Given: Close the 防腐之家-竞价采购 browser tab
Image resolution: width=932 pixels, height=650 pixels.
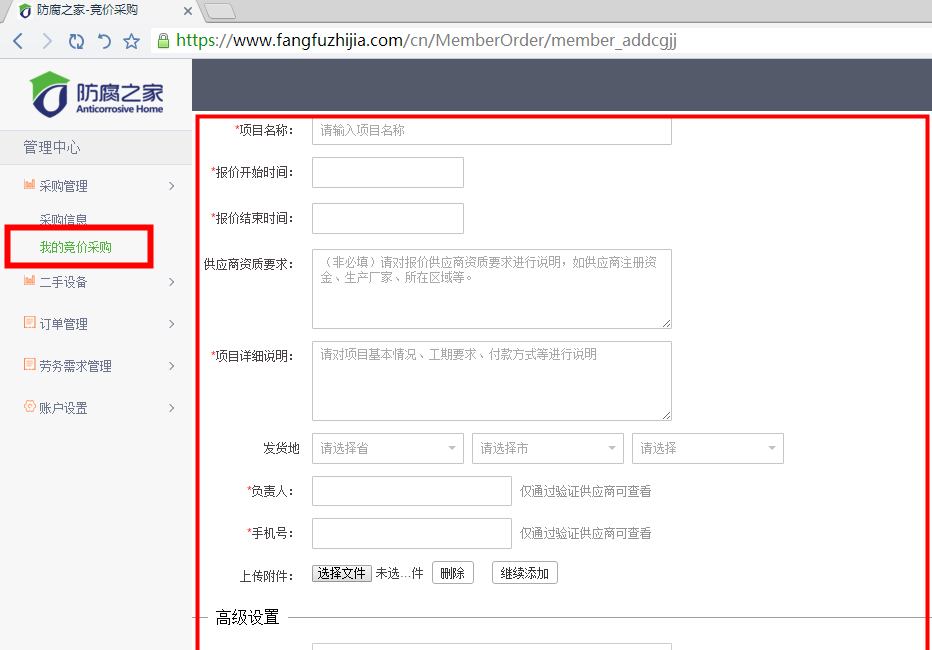Looking at the screenshot, I should point(187,11).
